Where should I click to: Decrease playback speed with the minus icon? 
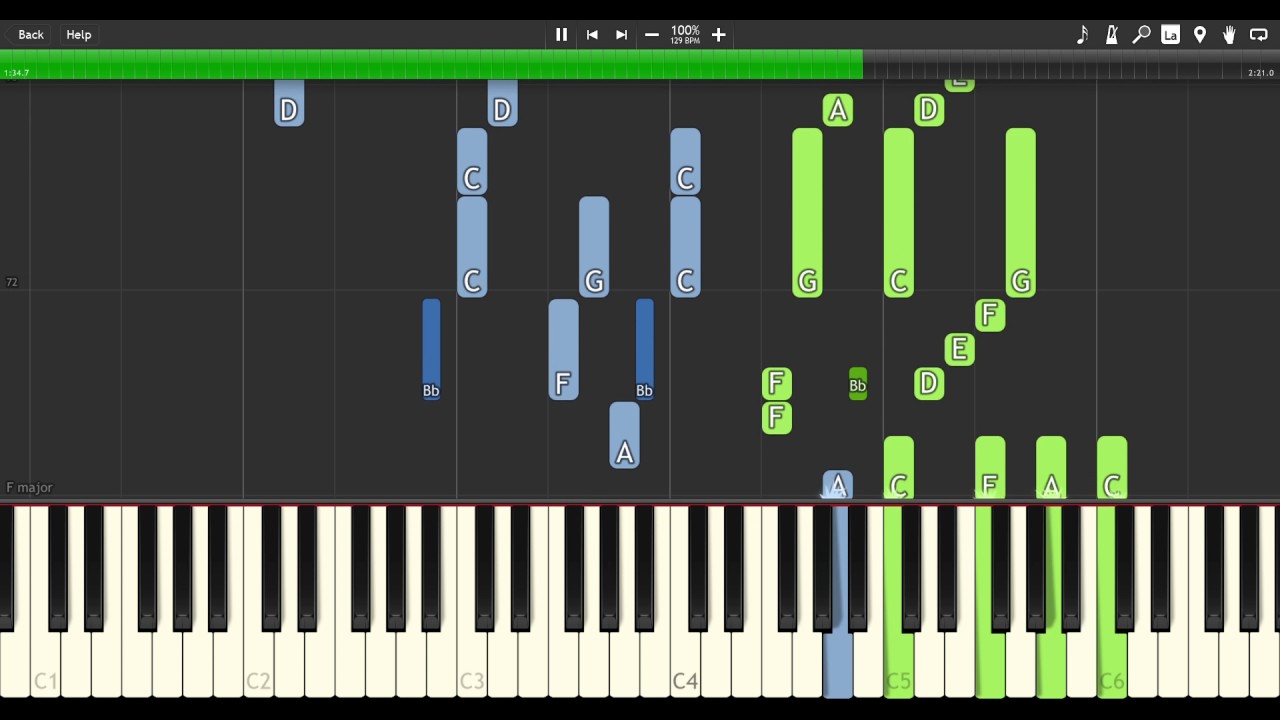[x=652, y=35]
